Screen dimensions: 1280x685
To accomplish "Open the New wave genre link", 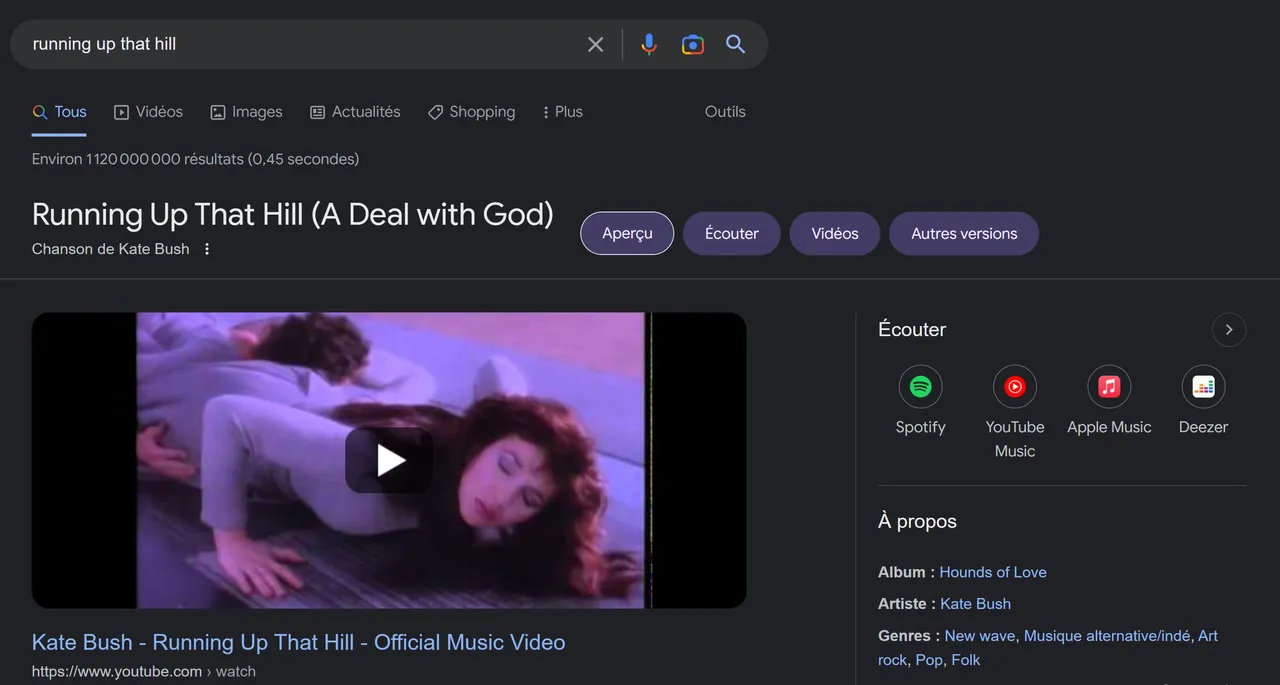I will tap(980, 636).
